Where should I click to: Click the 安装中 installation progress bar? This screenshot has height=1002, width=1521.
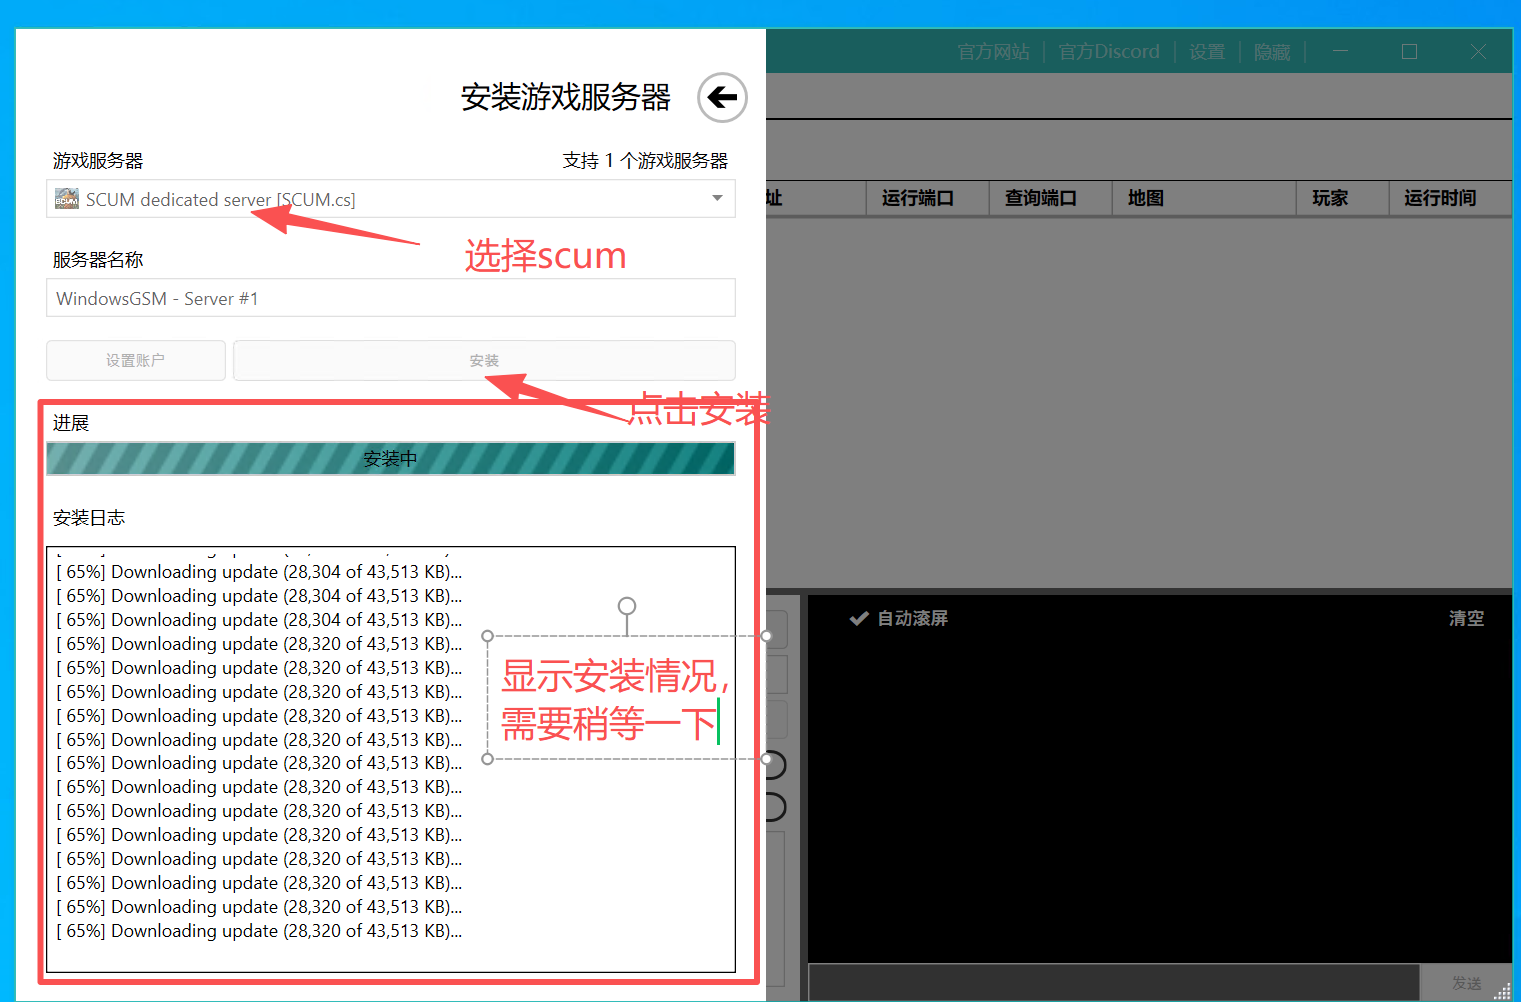pyautogui.click(x=390, y=458)
